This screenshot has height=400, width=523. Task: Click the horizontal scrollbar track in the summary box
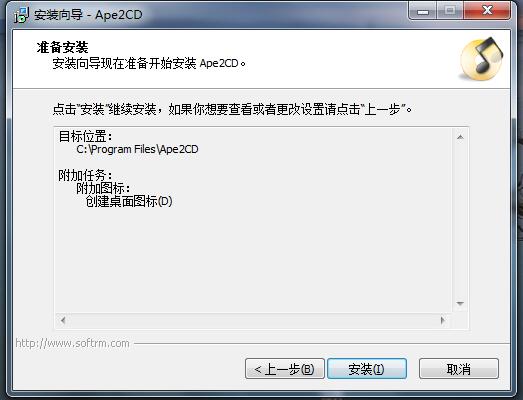click(x=252, y=320)
